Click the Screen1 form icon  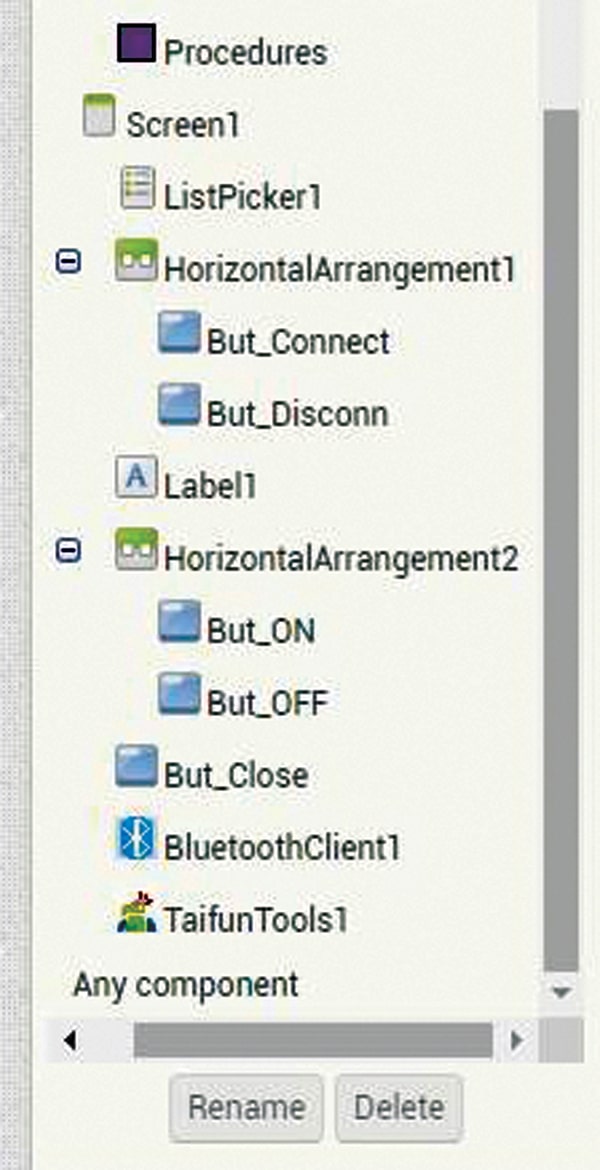click(100, 117)
